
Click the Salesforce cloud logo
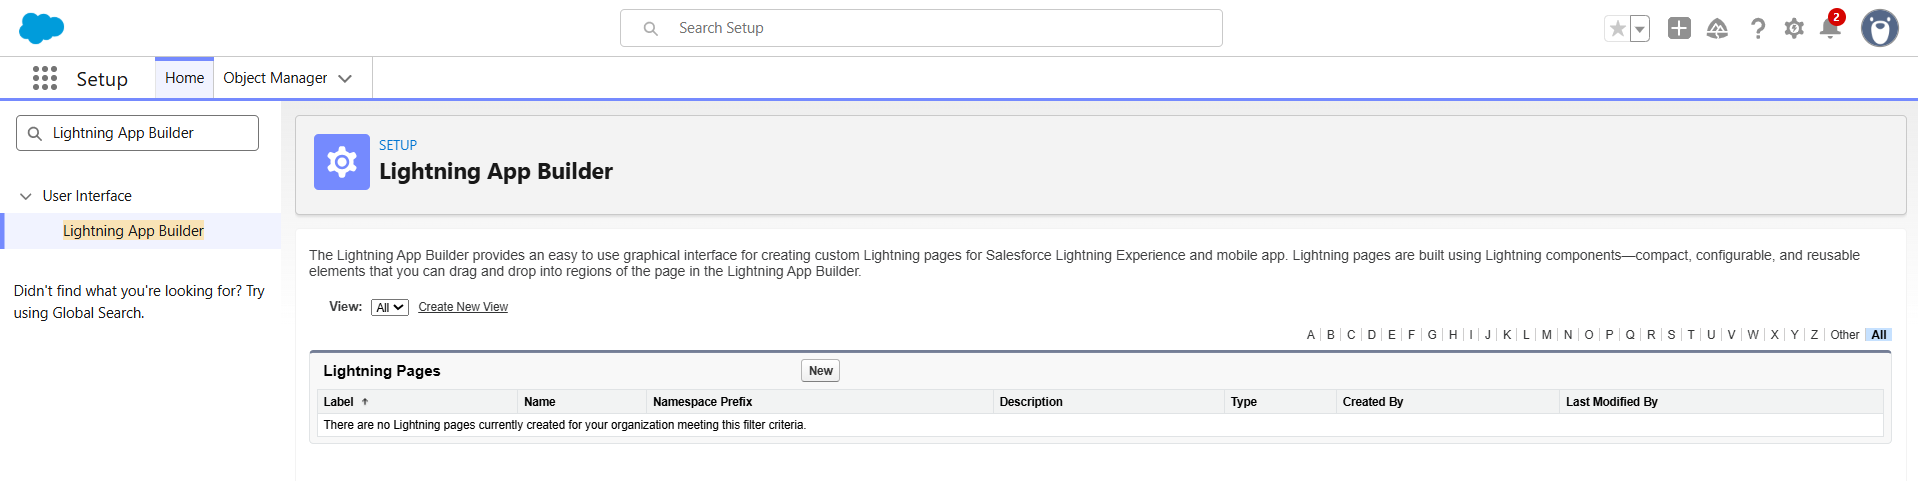(41, 28)
